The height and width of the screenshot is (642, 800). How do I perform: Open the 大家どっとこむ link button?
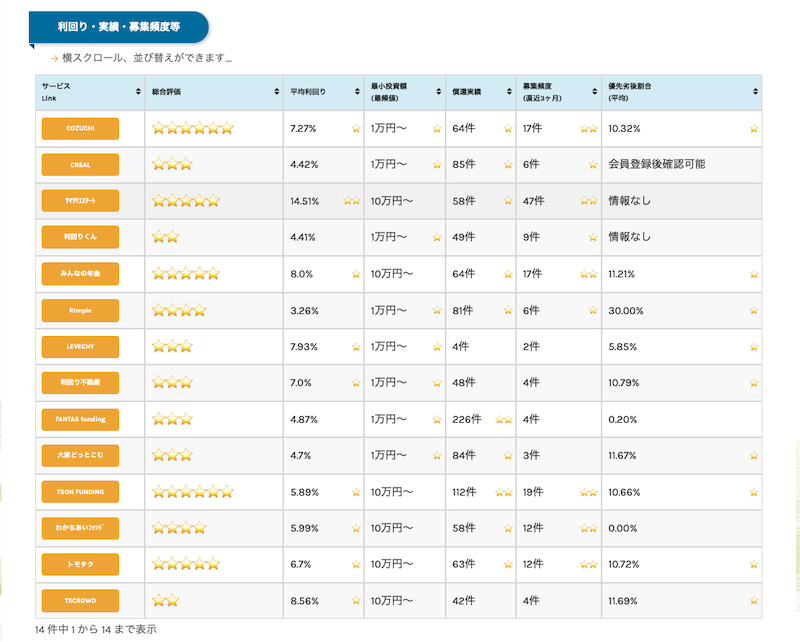tap(80, 455)
